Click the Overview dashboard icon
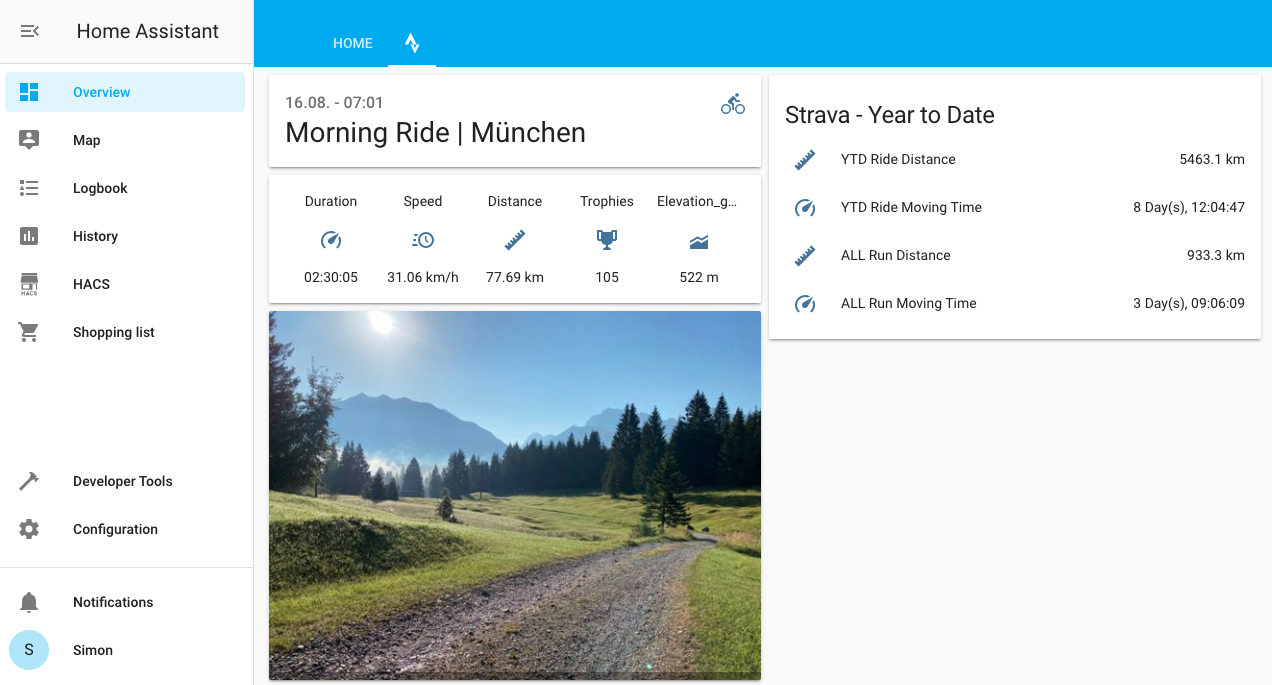The image size is (1272, 685). pos(29,92)
